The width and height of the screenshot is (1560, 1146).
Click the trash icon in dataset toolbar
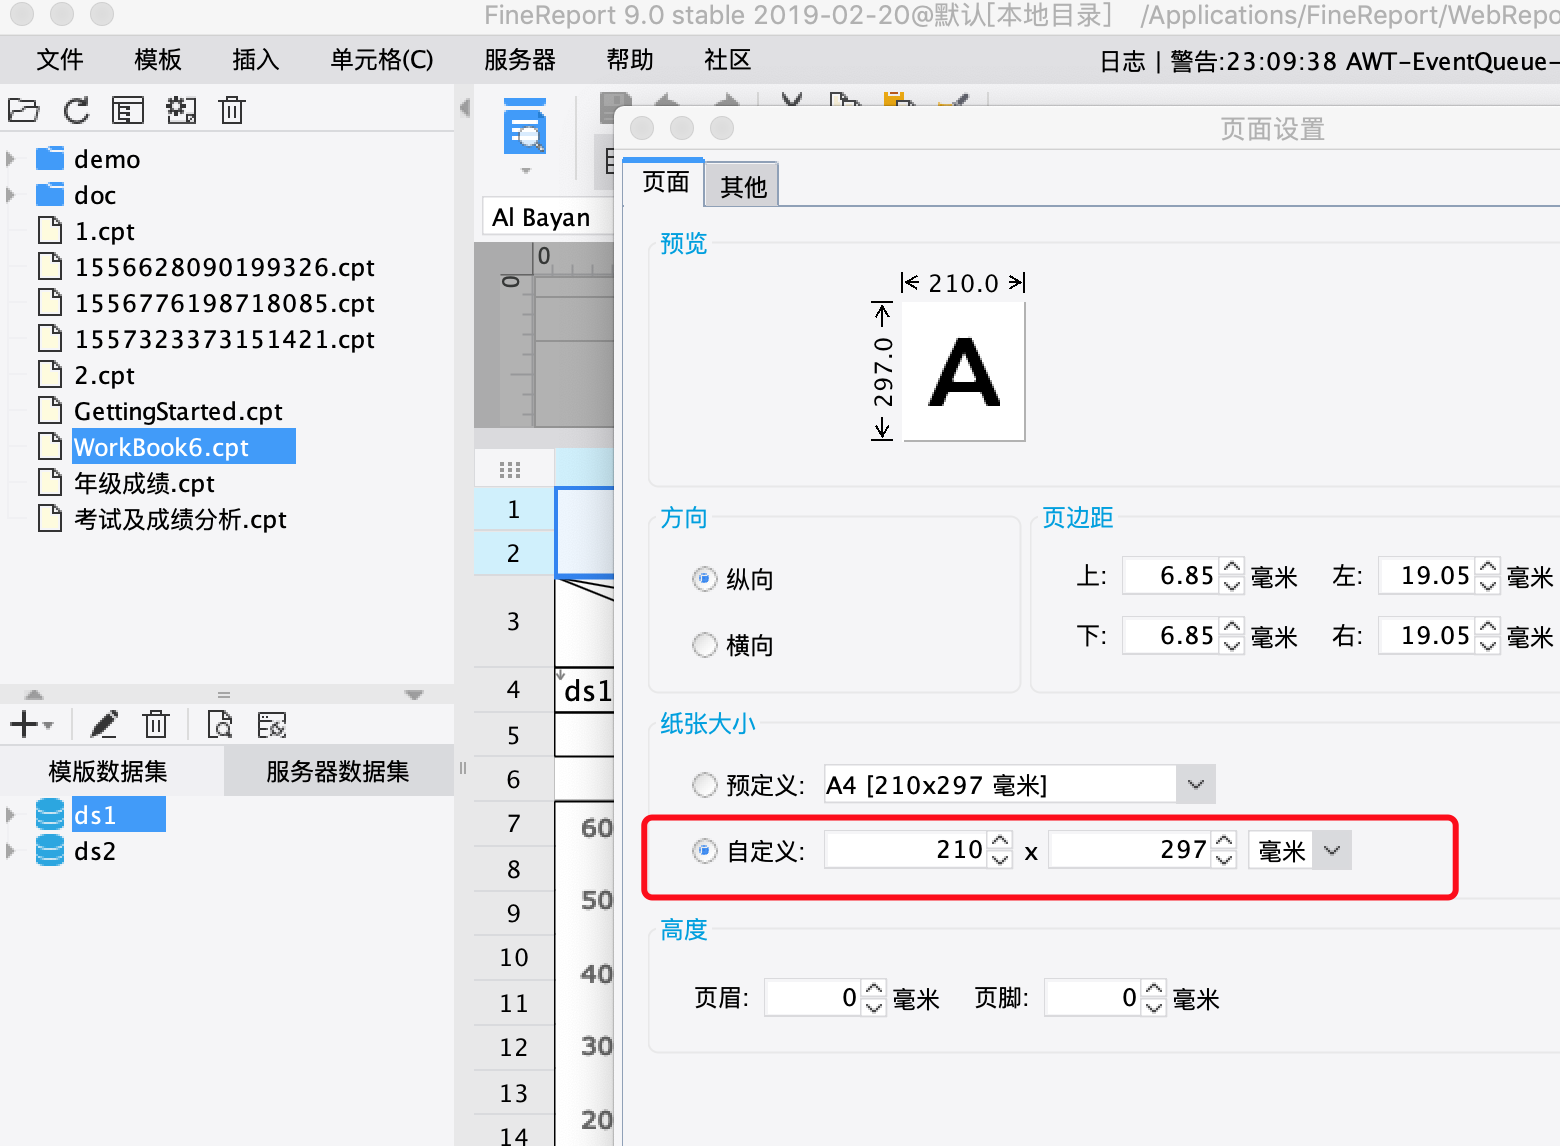156,723
